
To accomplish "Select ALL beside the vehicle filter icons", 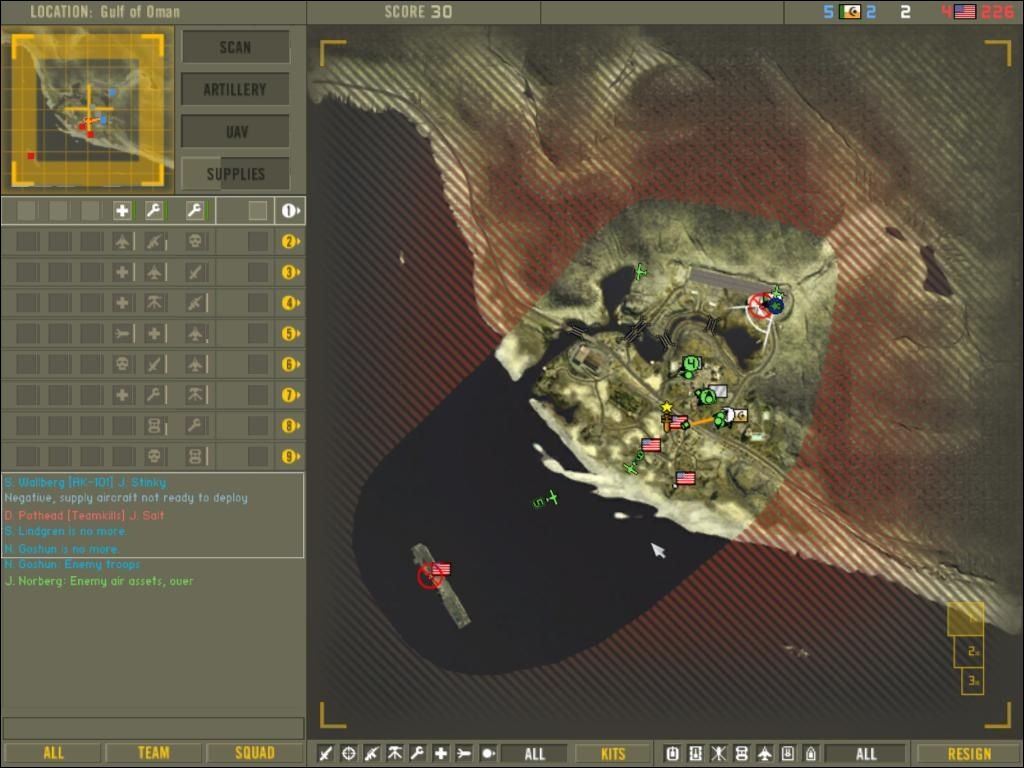I will [x=866, y=754].
